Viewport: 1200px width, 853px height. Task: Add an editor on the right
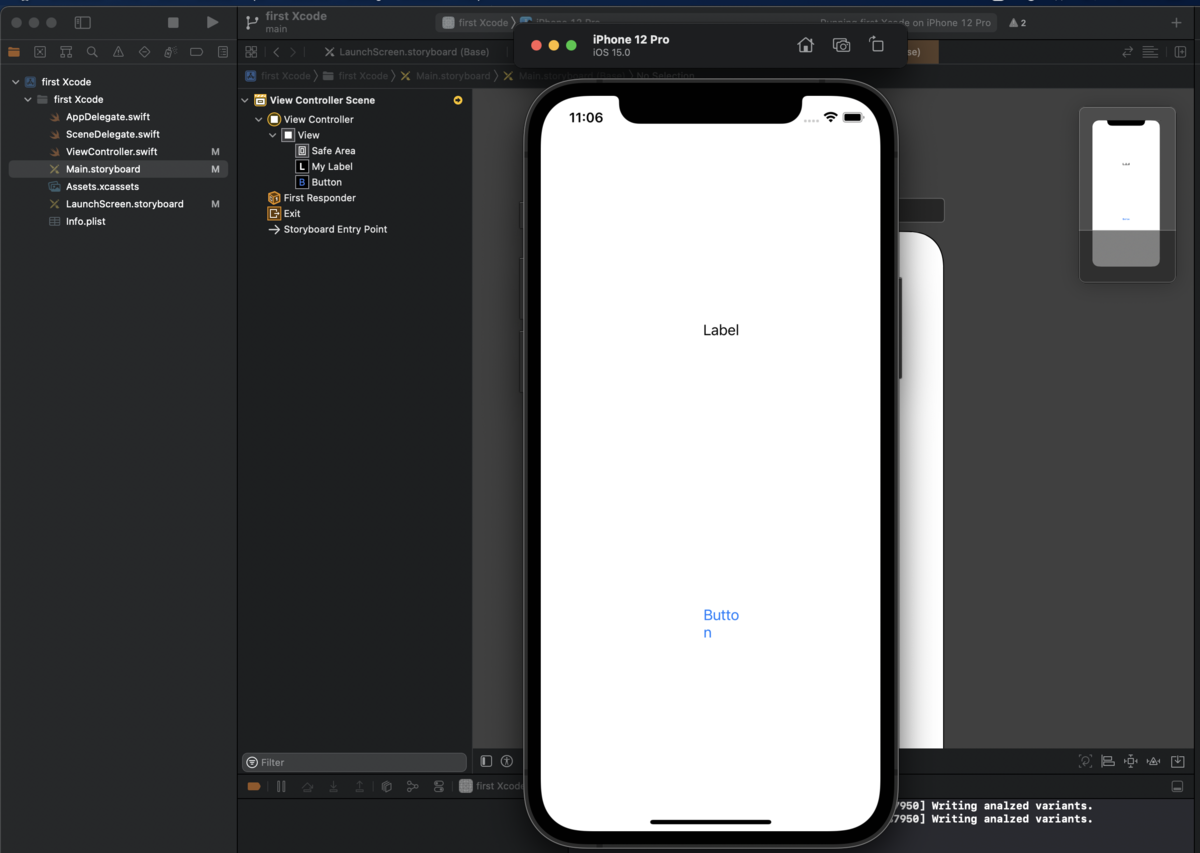[1179, 52]
